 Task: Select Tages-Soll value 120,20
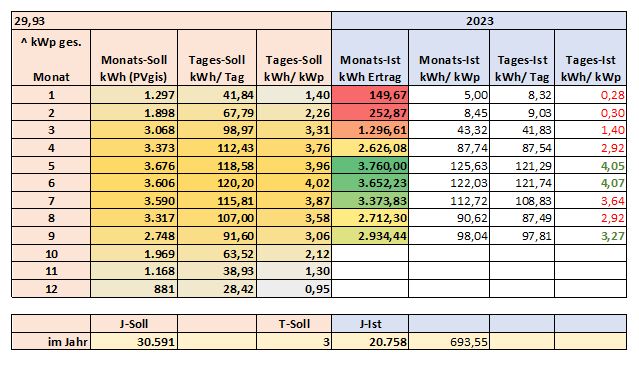(217, 183)
